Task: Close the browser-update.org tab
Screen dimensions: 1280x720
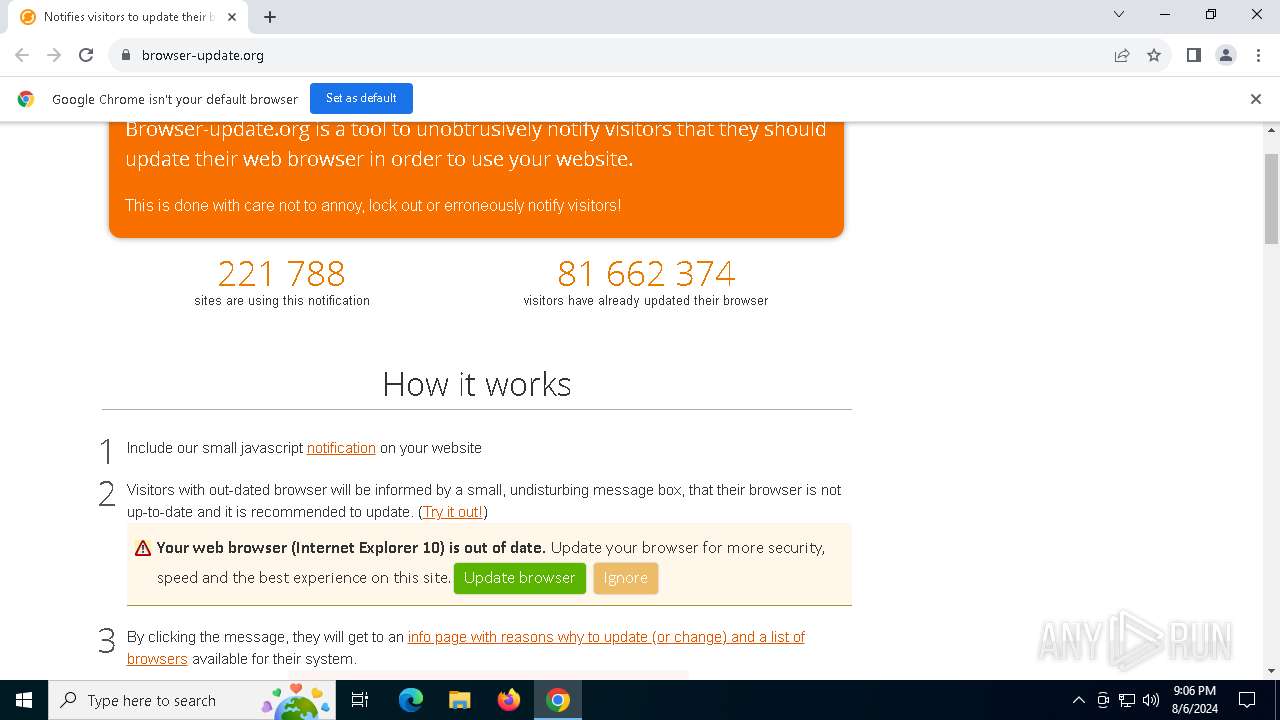Action: (x=233, y=17)
